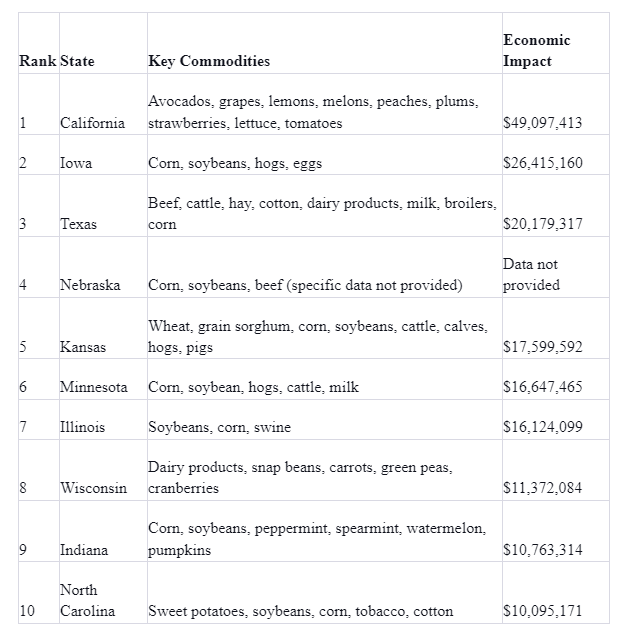Viewport: 624px width, 636px height.
Task: Click the Texas state cell
Action: click(x=103, y=206)
